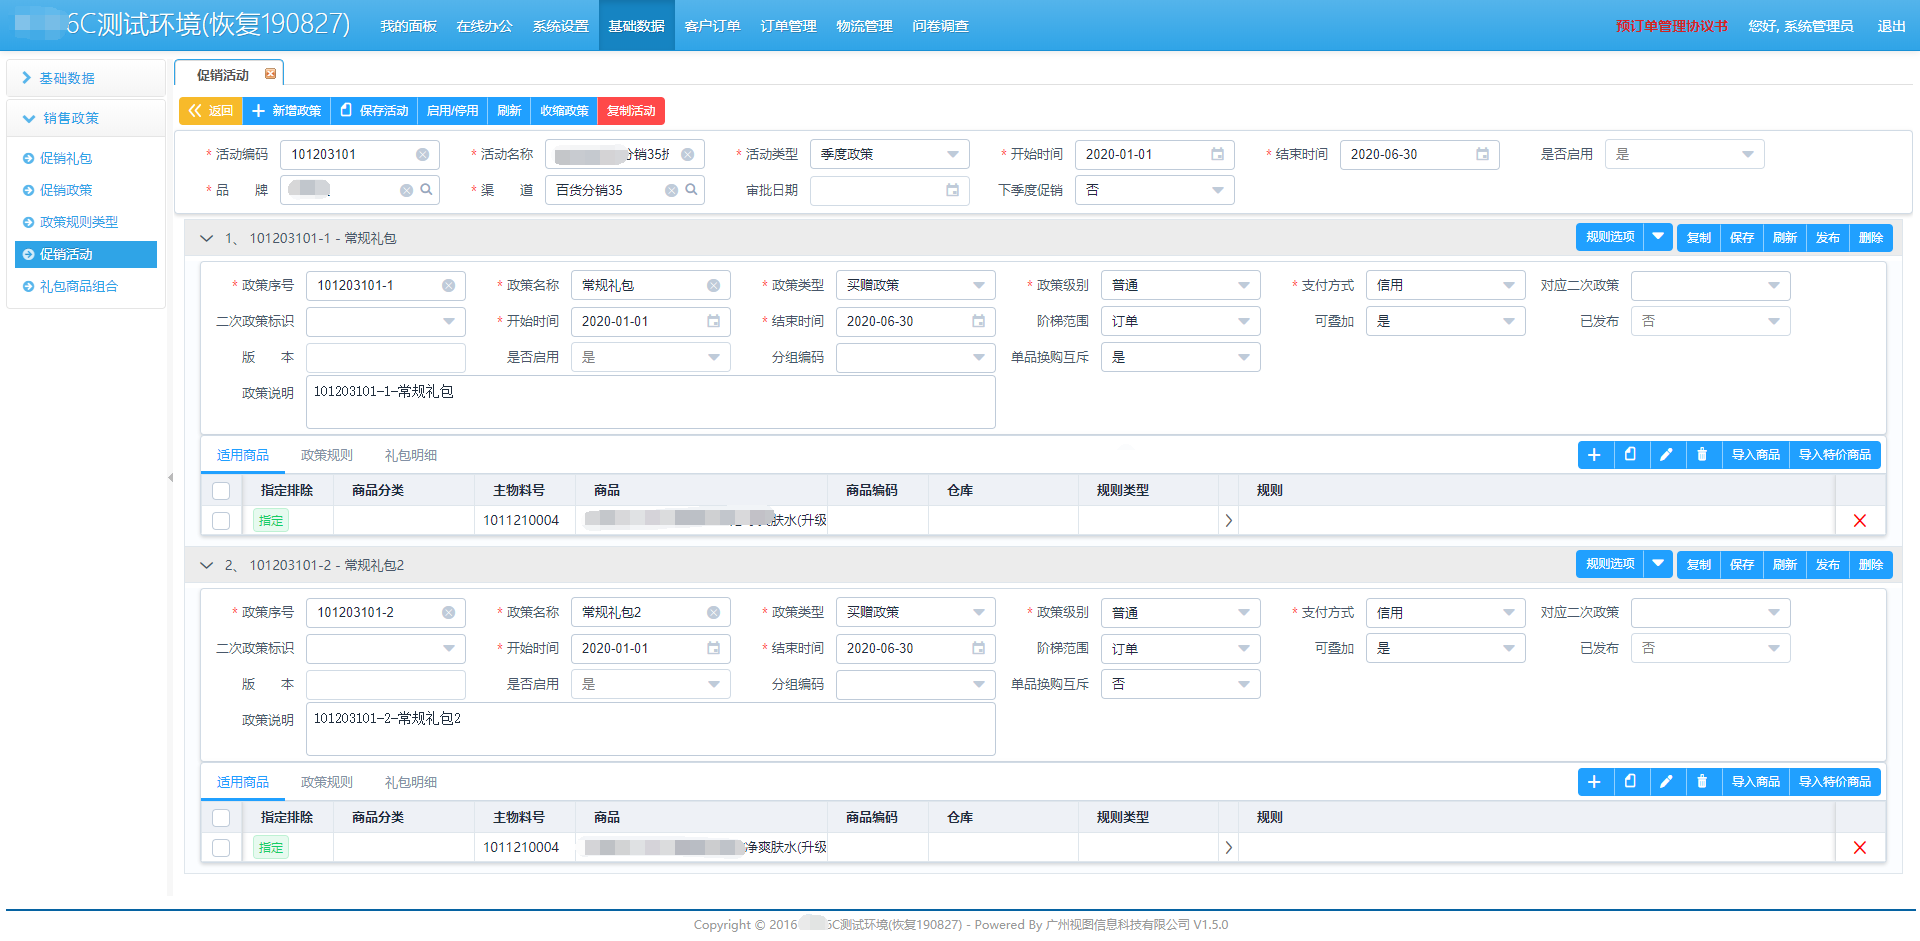
Task: Trash icon in policy 101203101-2 products
Action: click(x=1702, y=782)
